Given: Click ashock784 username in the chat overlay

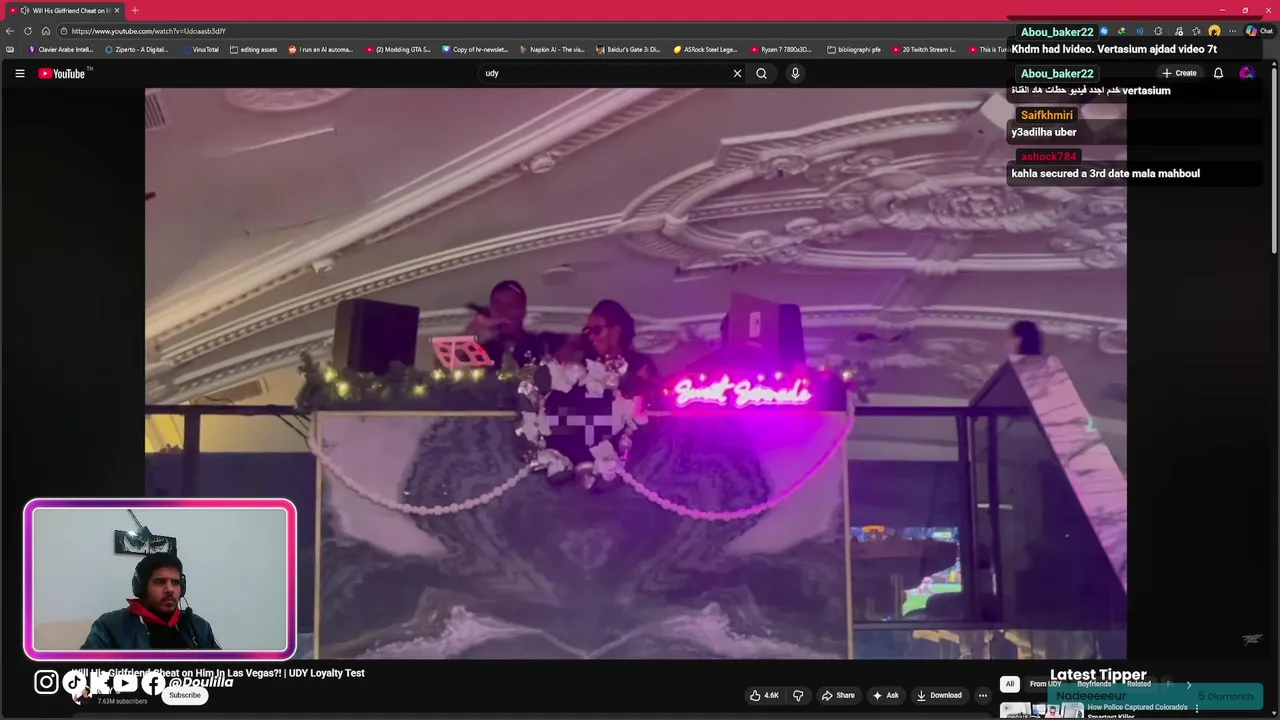Looking at the screenshot, I should (1048, 156).
